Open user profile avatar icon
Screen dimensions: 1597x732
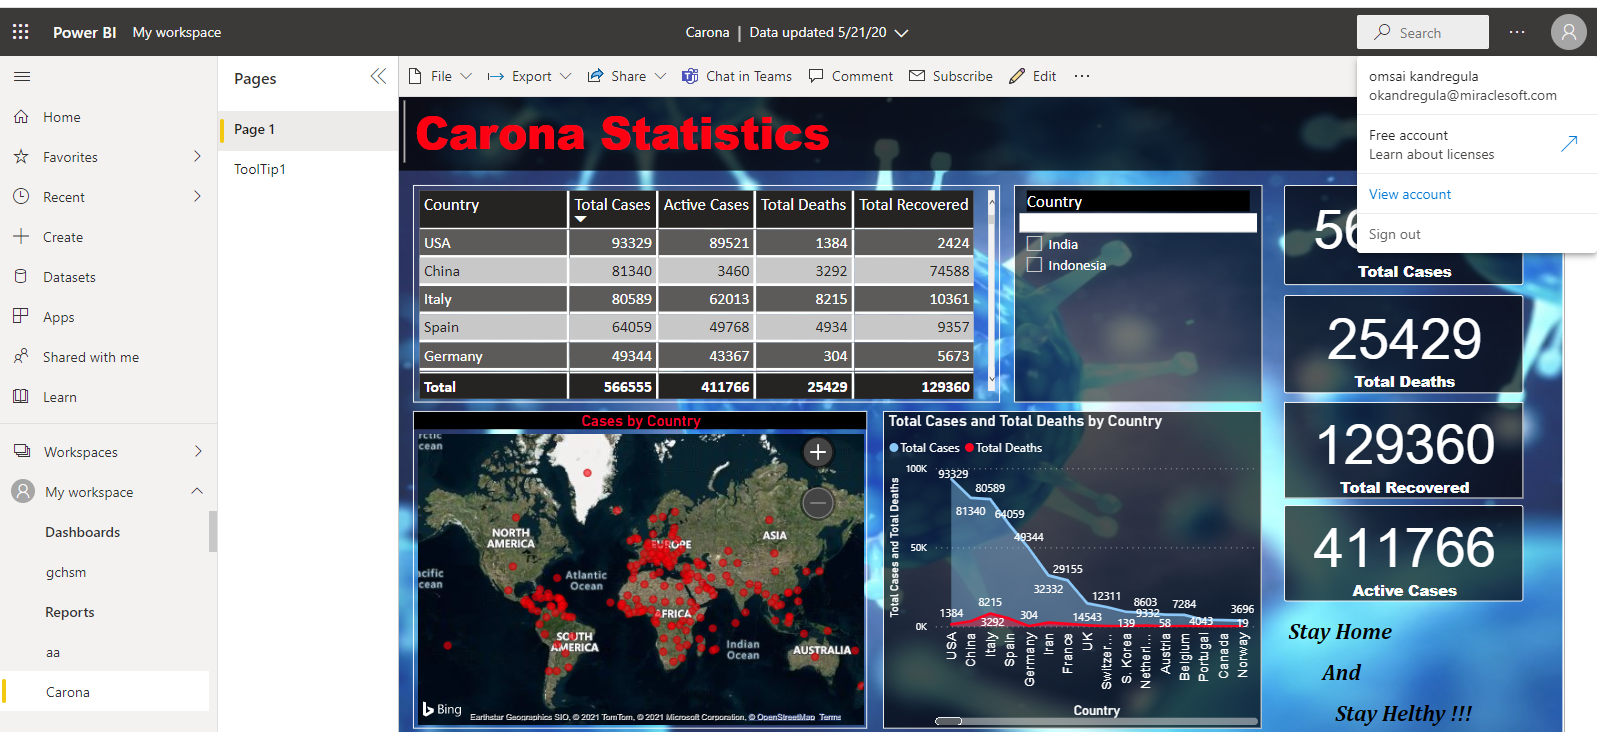(x=1568, y=32)
